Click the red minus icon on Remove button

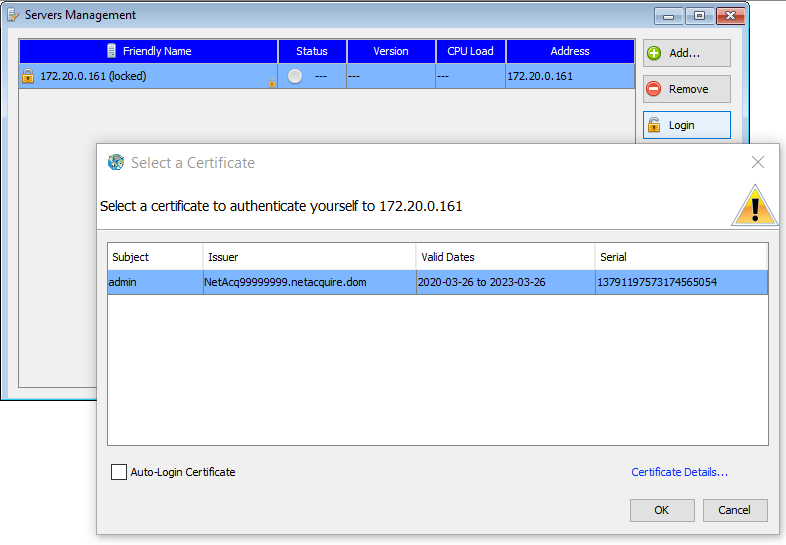(654, 89)
